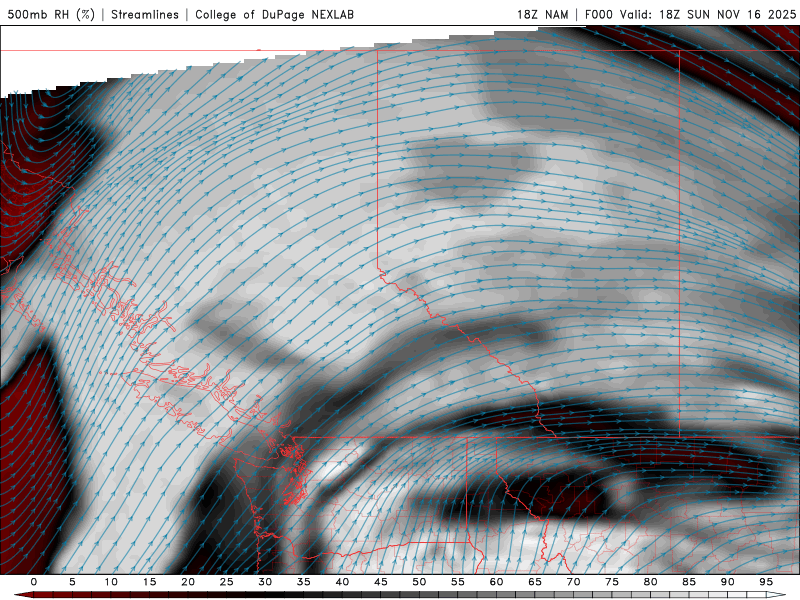Viewport: 800px width, 600px height.
Task: Click the colorbar label "35"
Action: coord(304,582)
